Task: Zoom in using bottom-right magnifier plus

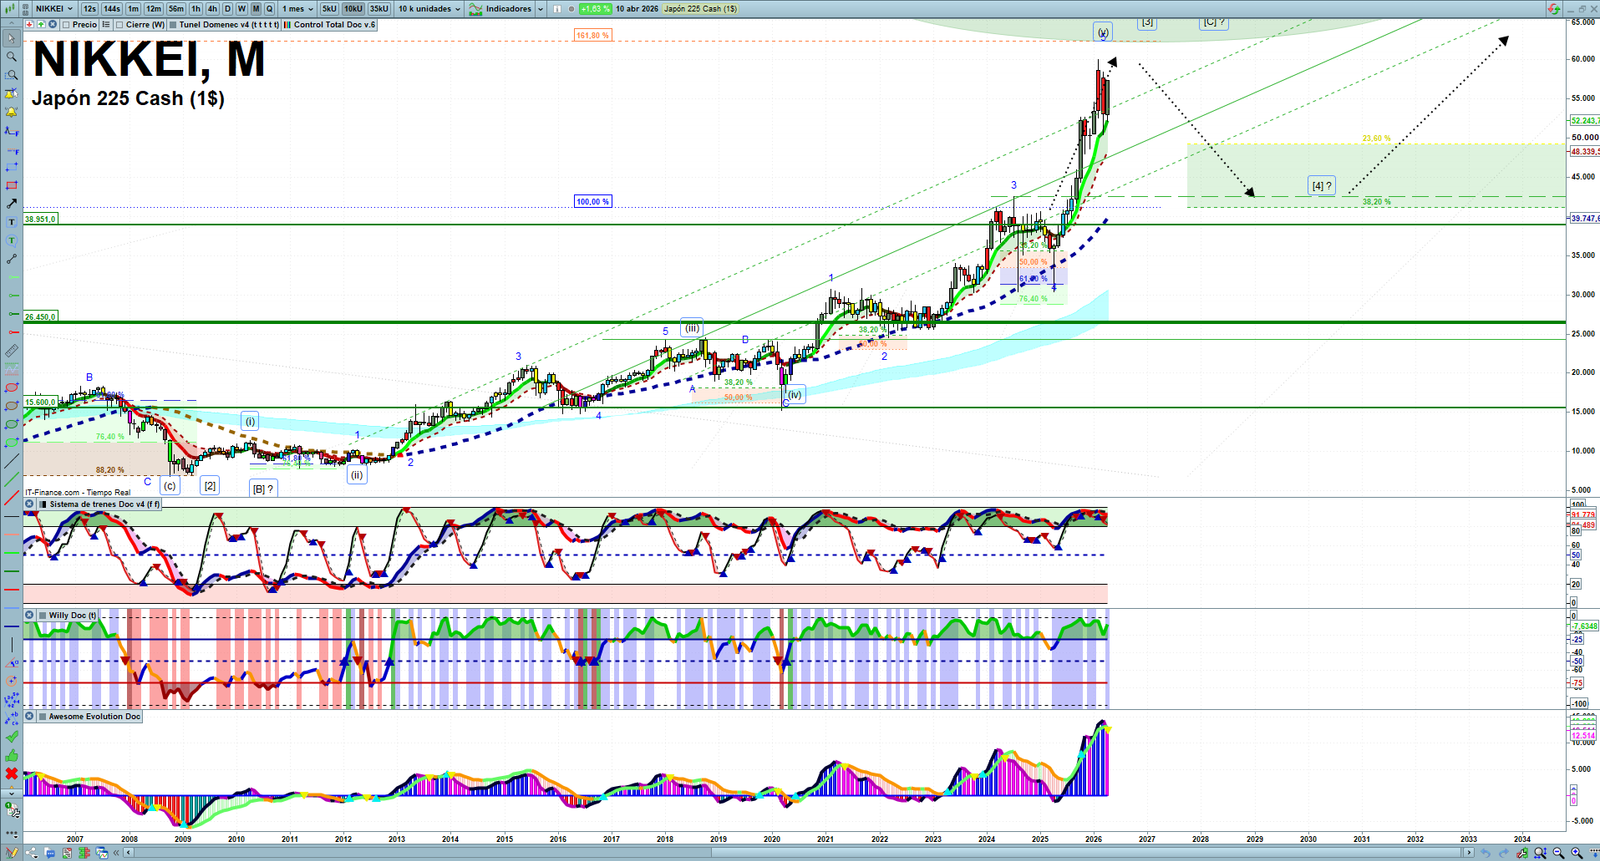Action: [1577, 853]
